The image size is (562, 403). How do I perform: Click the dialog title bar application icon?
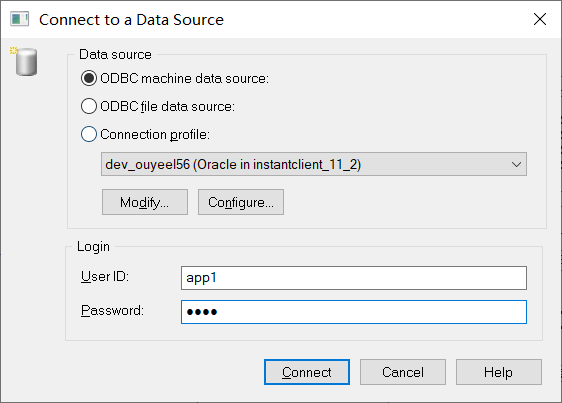point(19,19)
